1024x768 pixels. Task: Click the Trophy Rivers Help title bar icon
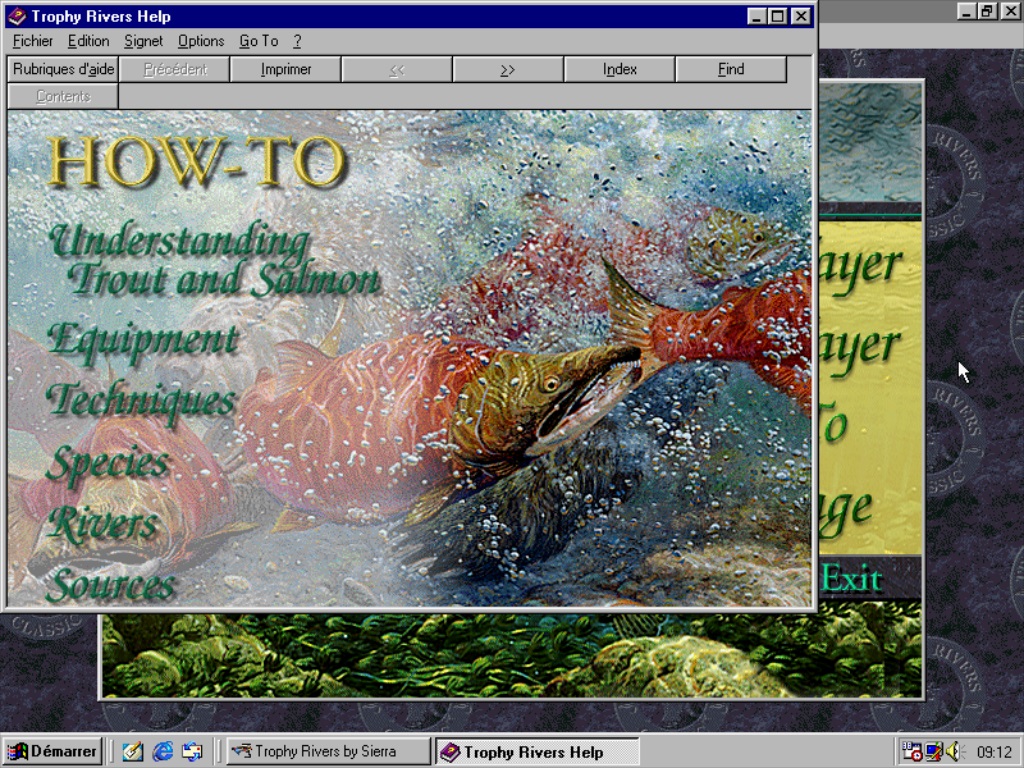(x=17, y=16)
